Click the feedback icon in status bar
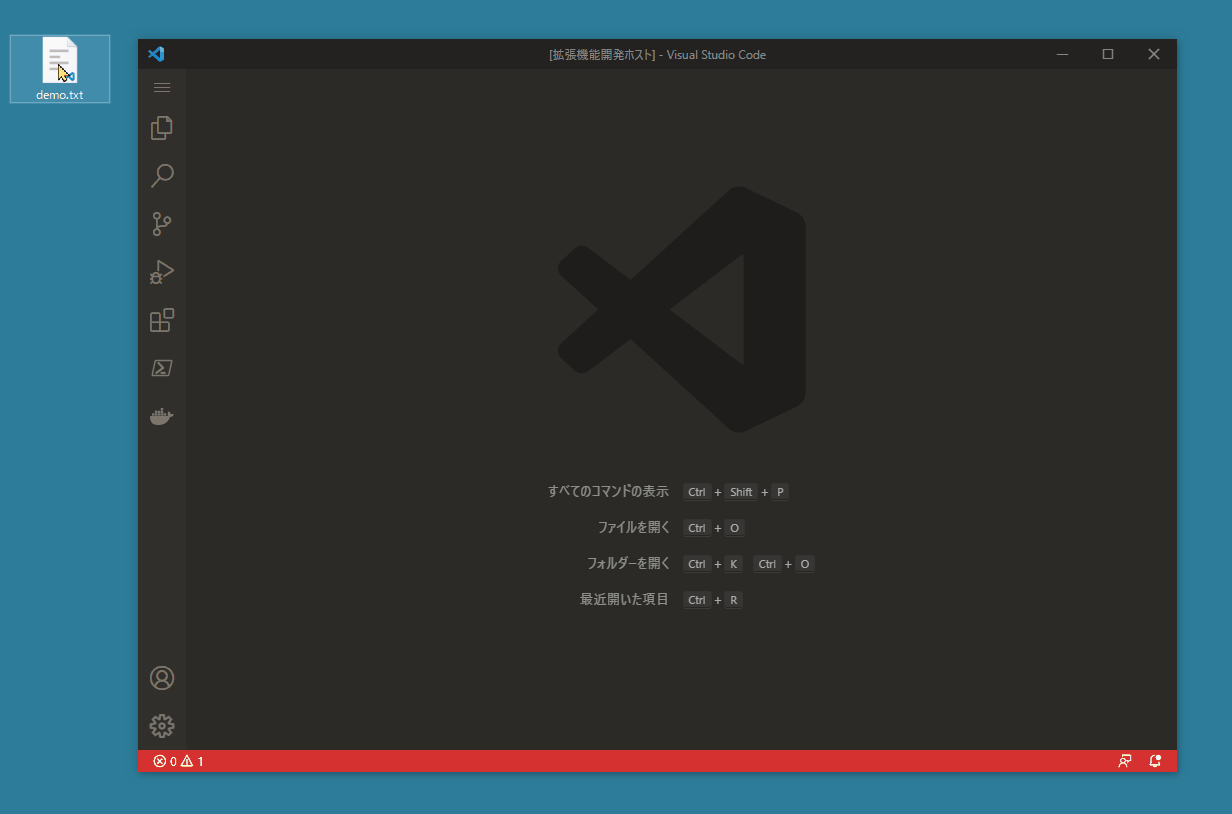The height and width of the screenshot is (814, 1232). pyautogui.click(x=1125, y=761)
